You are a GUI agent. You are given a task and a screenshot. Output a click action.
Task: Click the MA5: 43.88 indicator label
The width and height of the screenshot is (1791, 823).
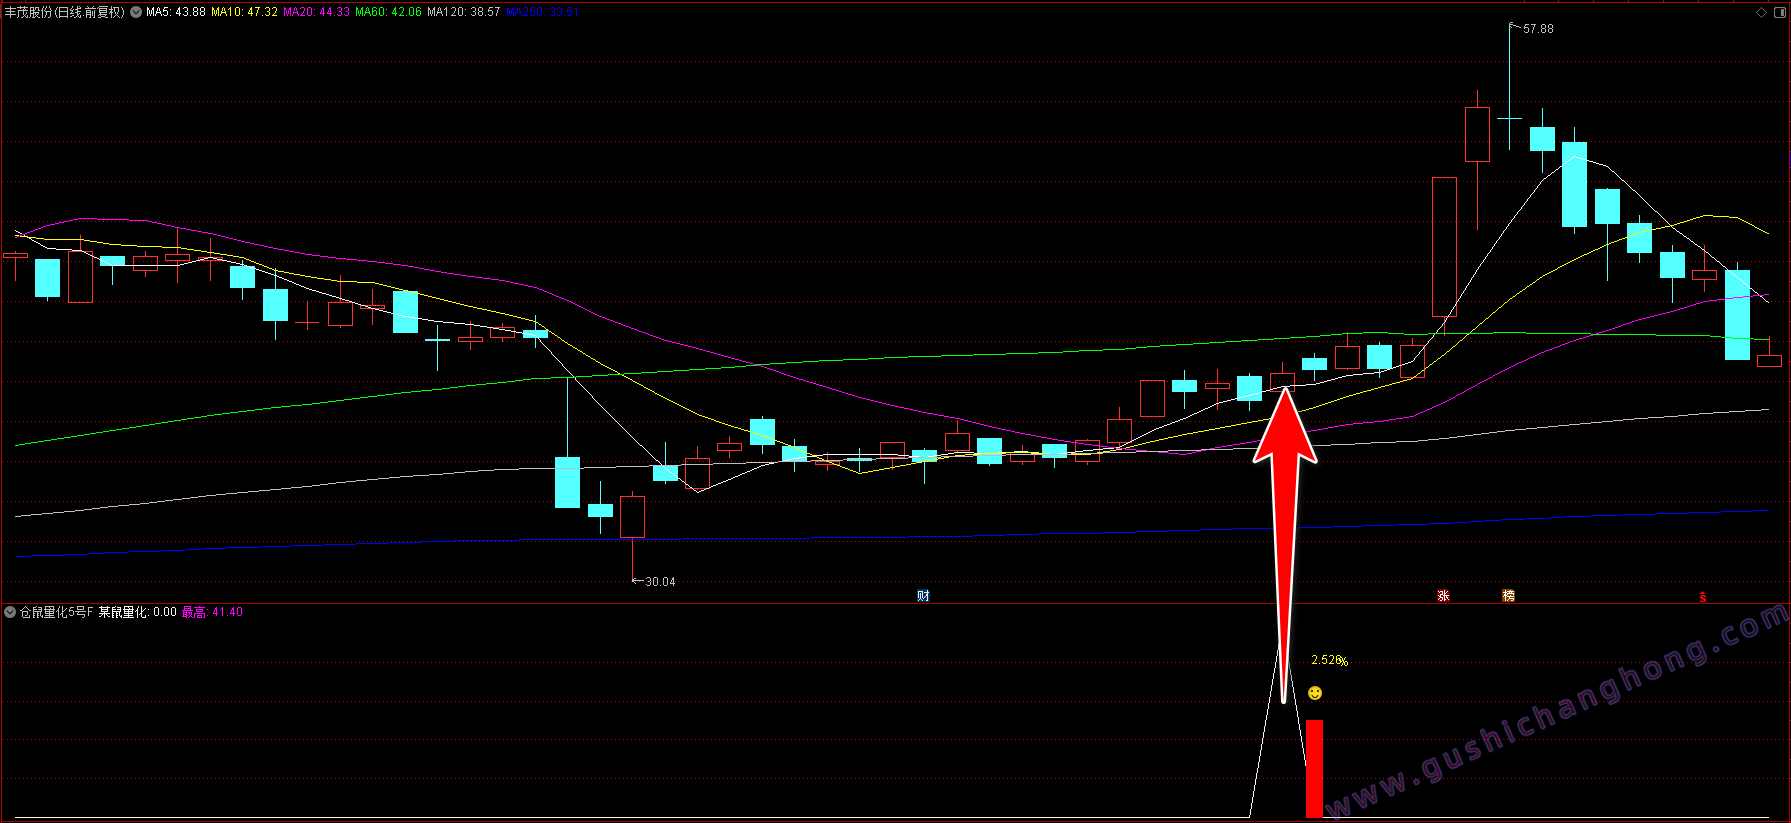click(176, 12)
